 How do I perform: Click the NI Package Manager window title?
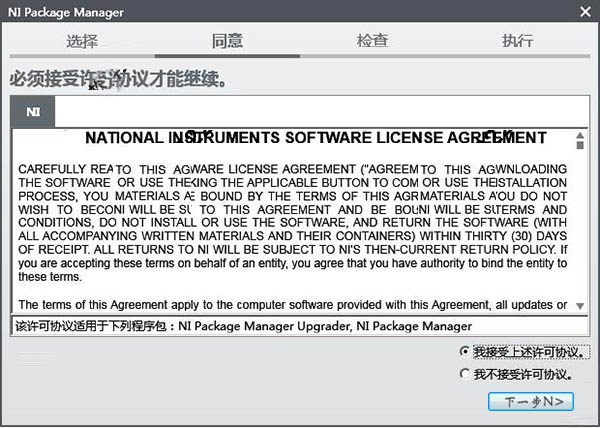pos(66,12)
